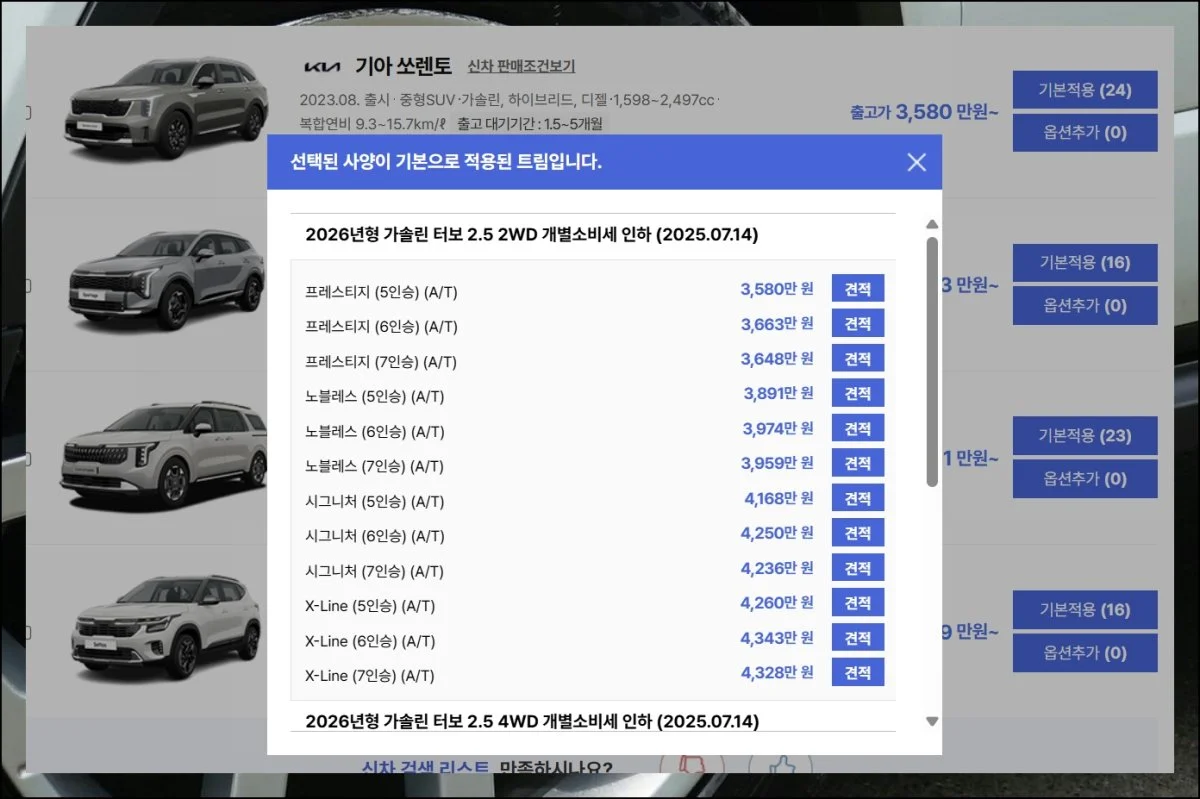This screenshot has height=799, width=1200.
Task: Click the fourth car's thumbnail image
Action: click(167, 625)
